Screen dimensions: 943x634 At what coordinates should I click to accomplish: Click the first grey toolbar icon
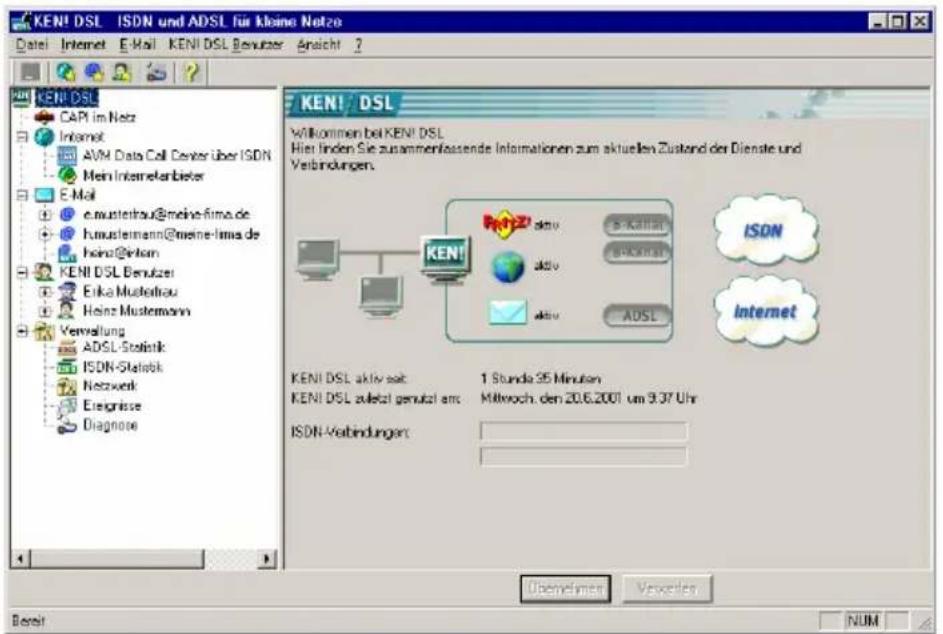(30, 73)
